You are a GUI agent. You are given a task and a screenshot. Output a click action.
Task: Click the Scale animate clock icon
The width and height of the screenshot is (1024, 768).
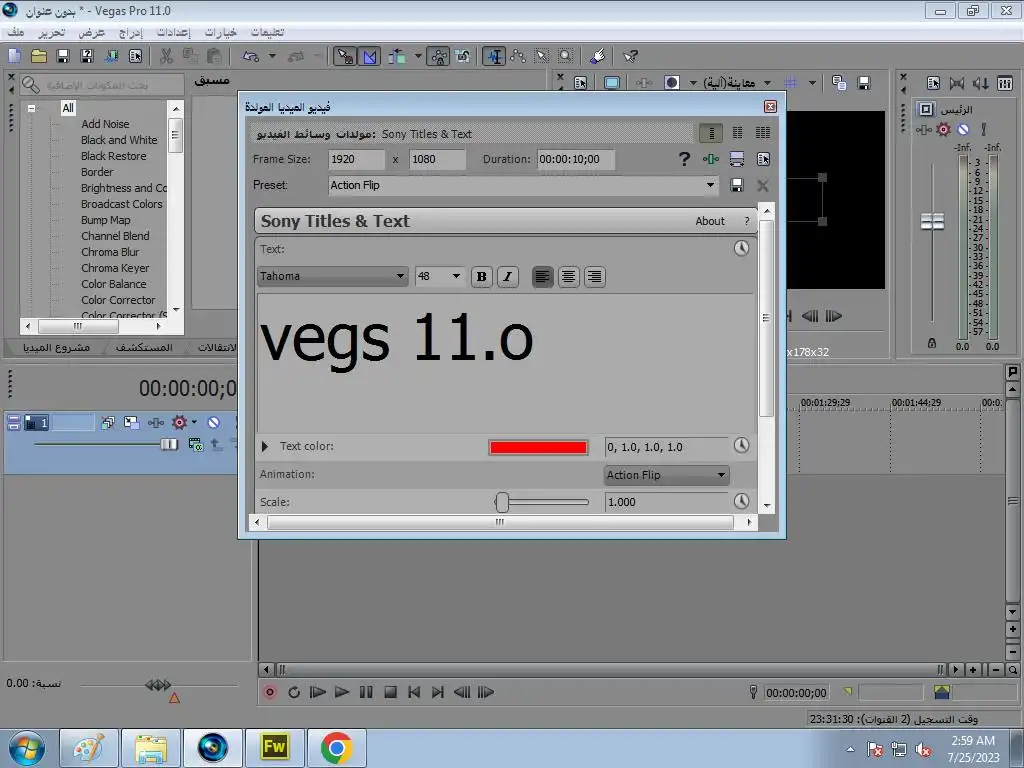[741, 501]
